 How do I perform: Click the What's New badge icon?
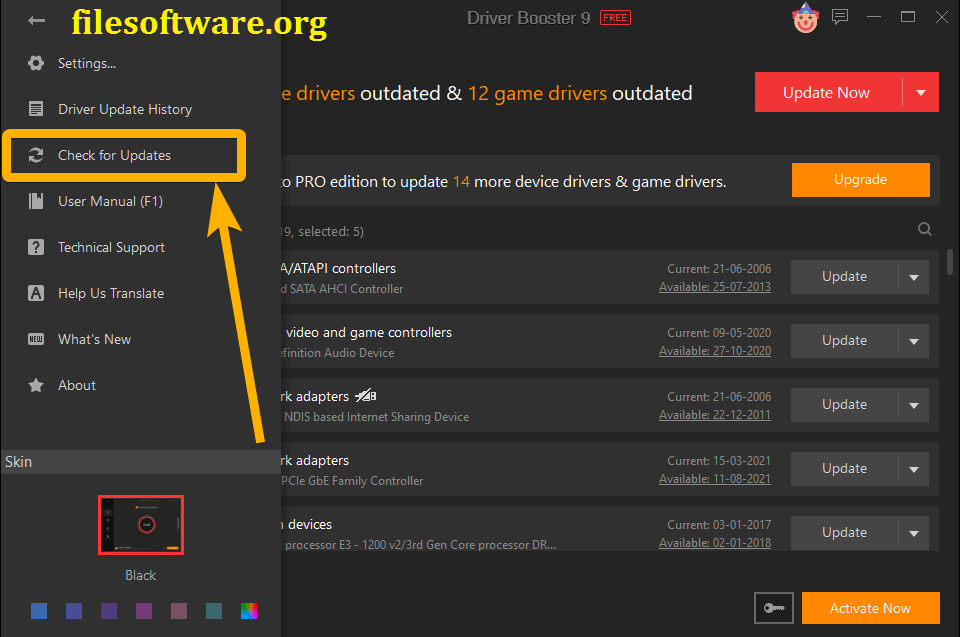tap(36, 339)
